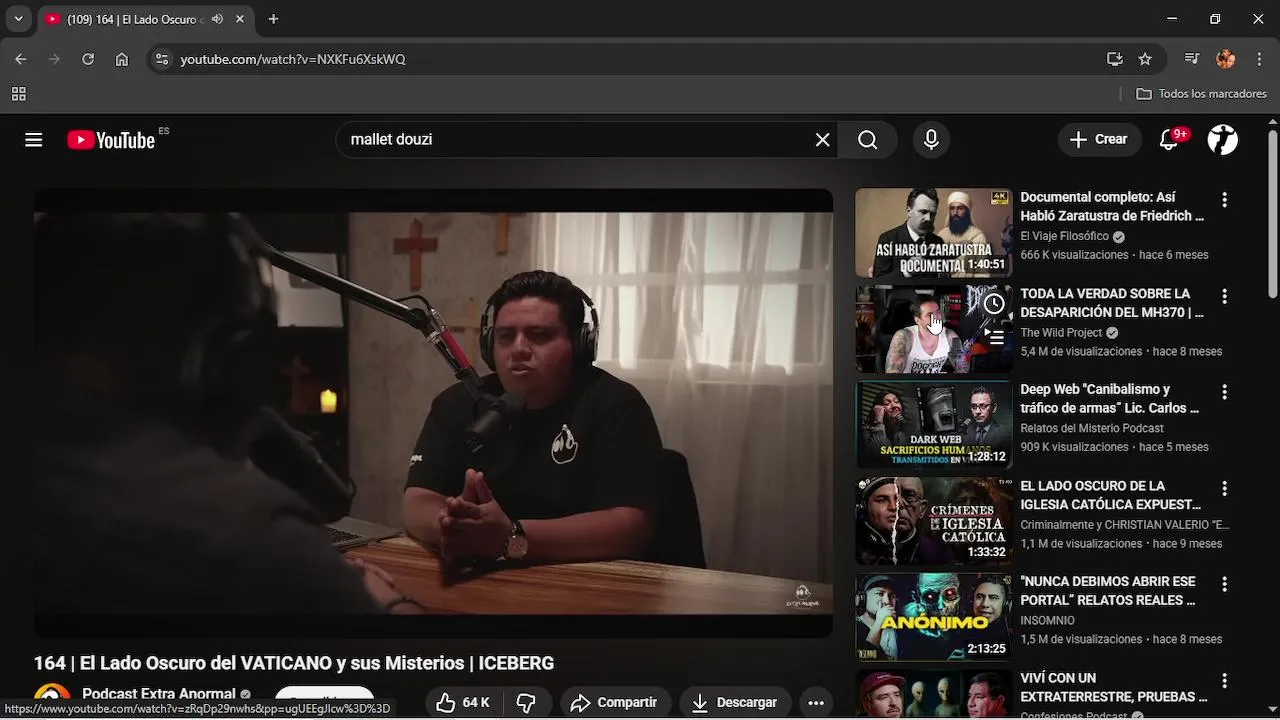
Task: Dislike the video with thumbs down
Action: (x=527, y=702)
